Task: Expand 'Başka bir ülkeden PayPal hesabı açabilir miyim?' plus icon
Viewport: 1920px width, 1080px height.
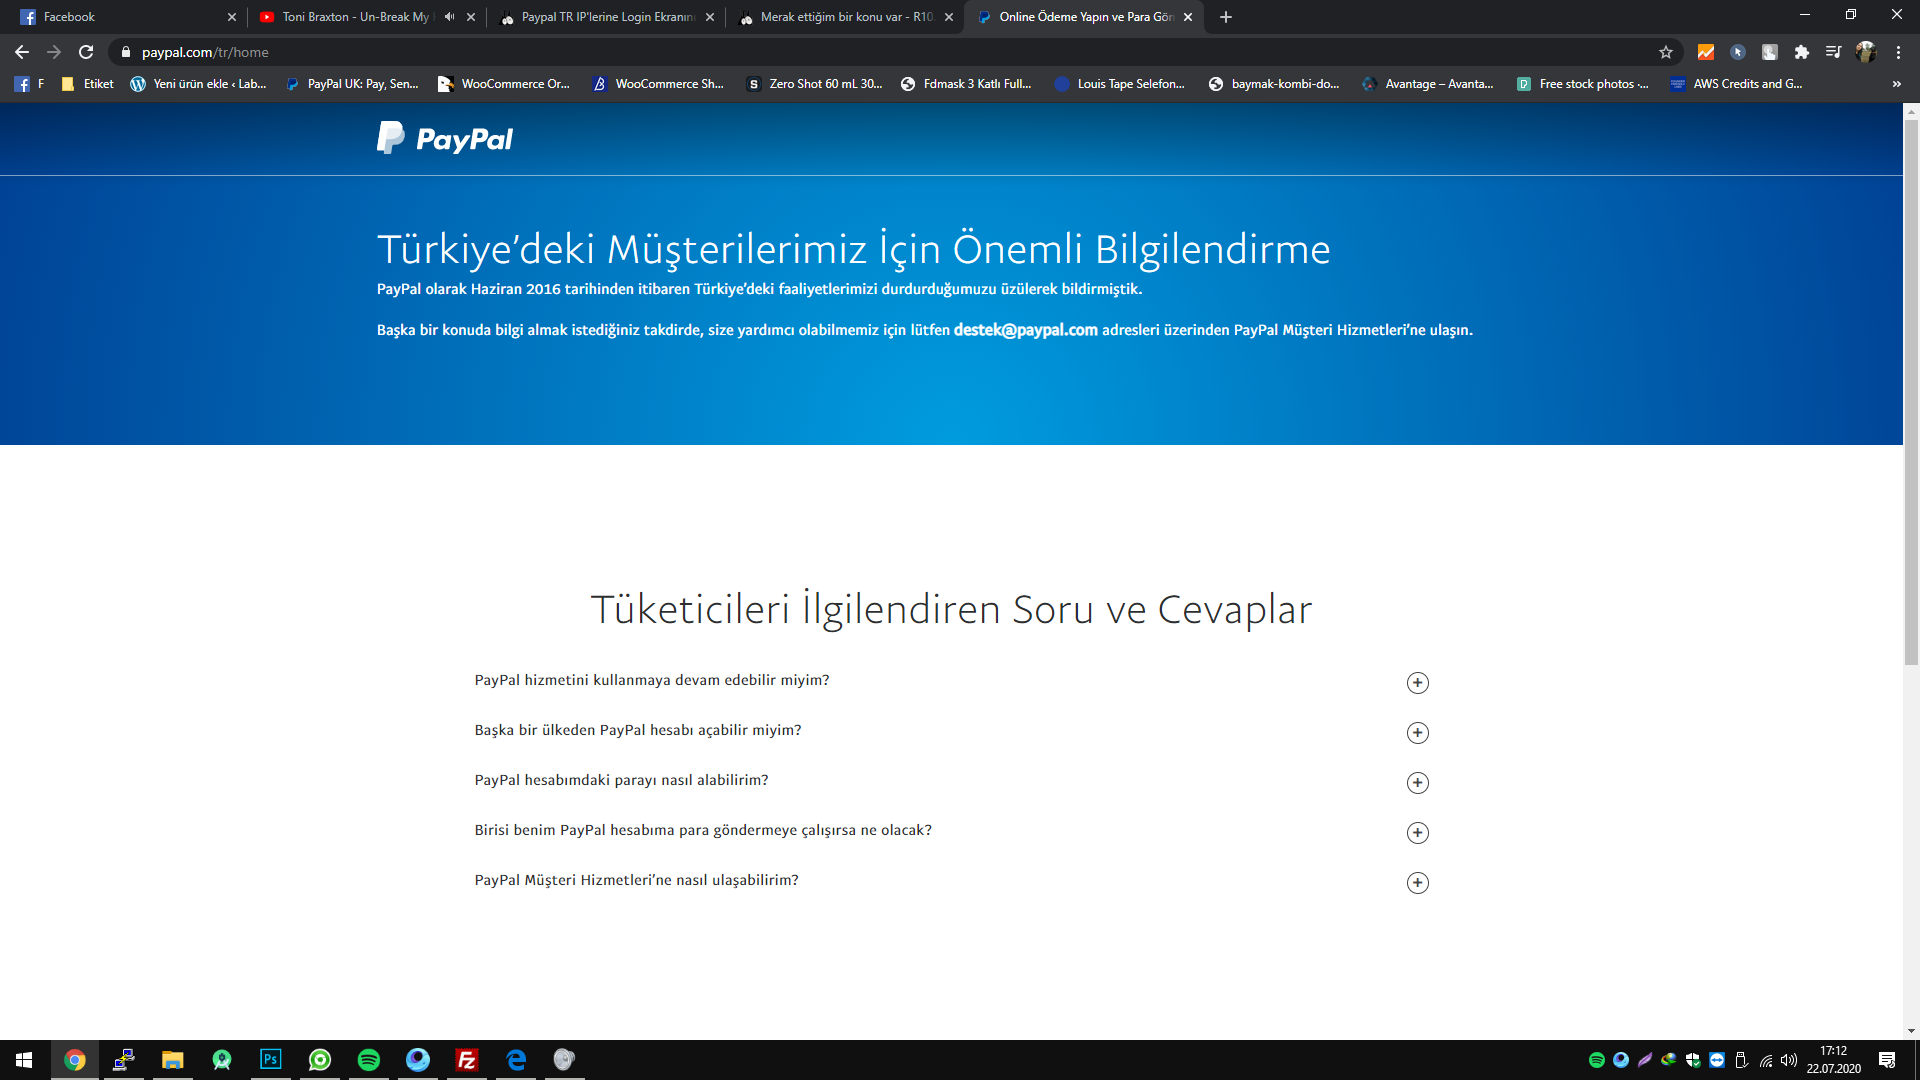Action: (1417, 733)
